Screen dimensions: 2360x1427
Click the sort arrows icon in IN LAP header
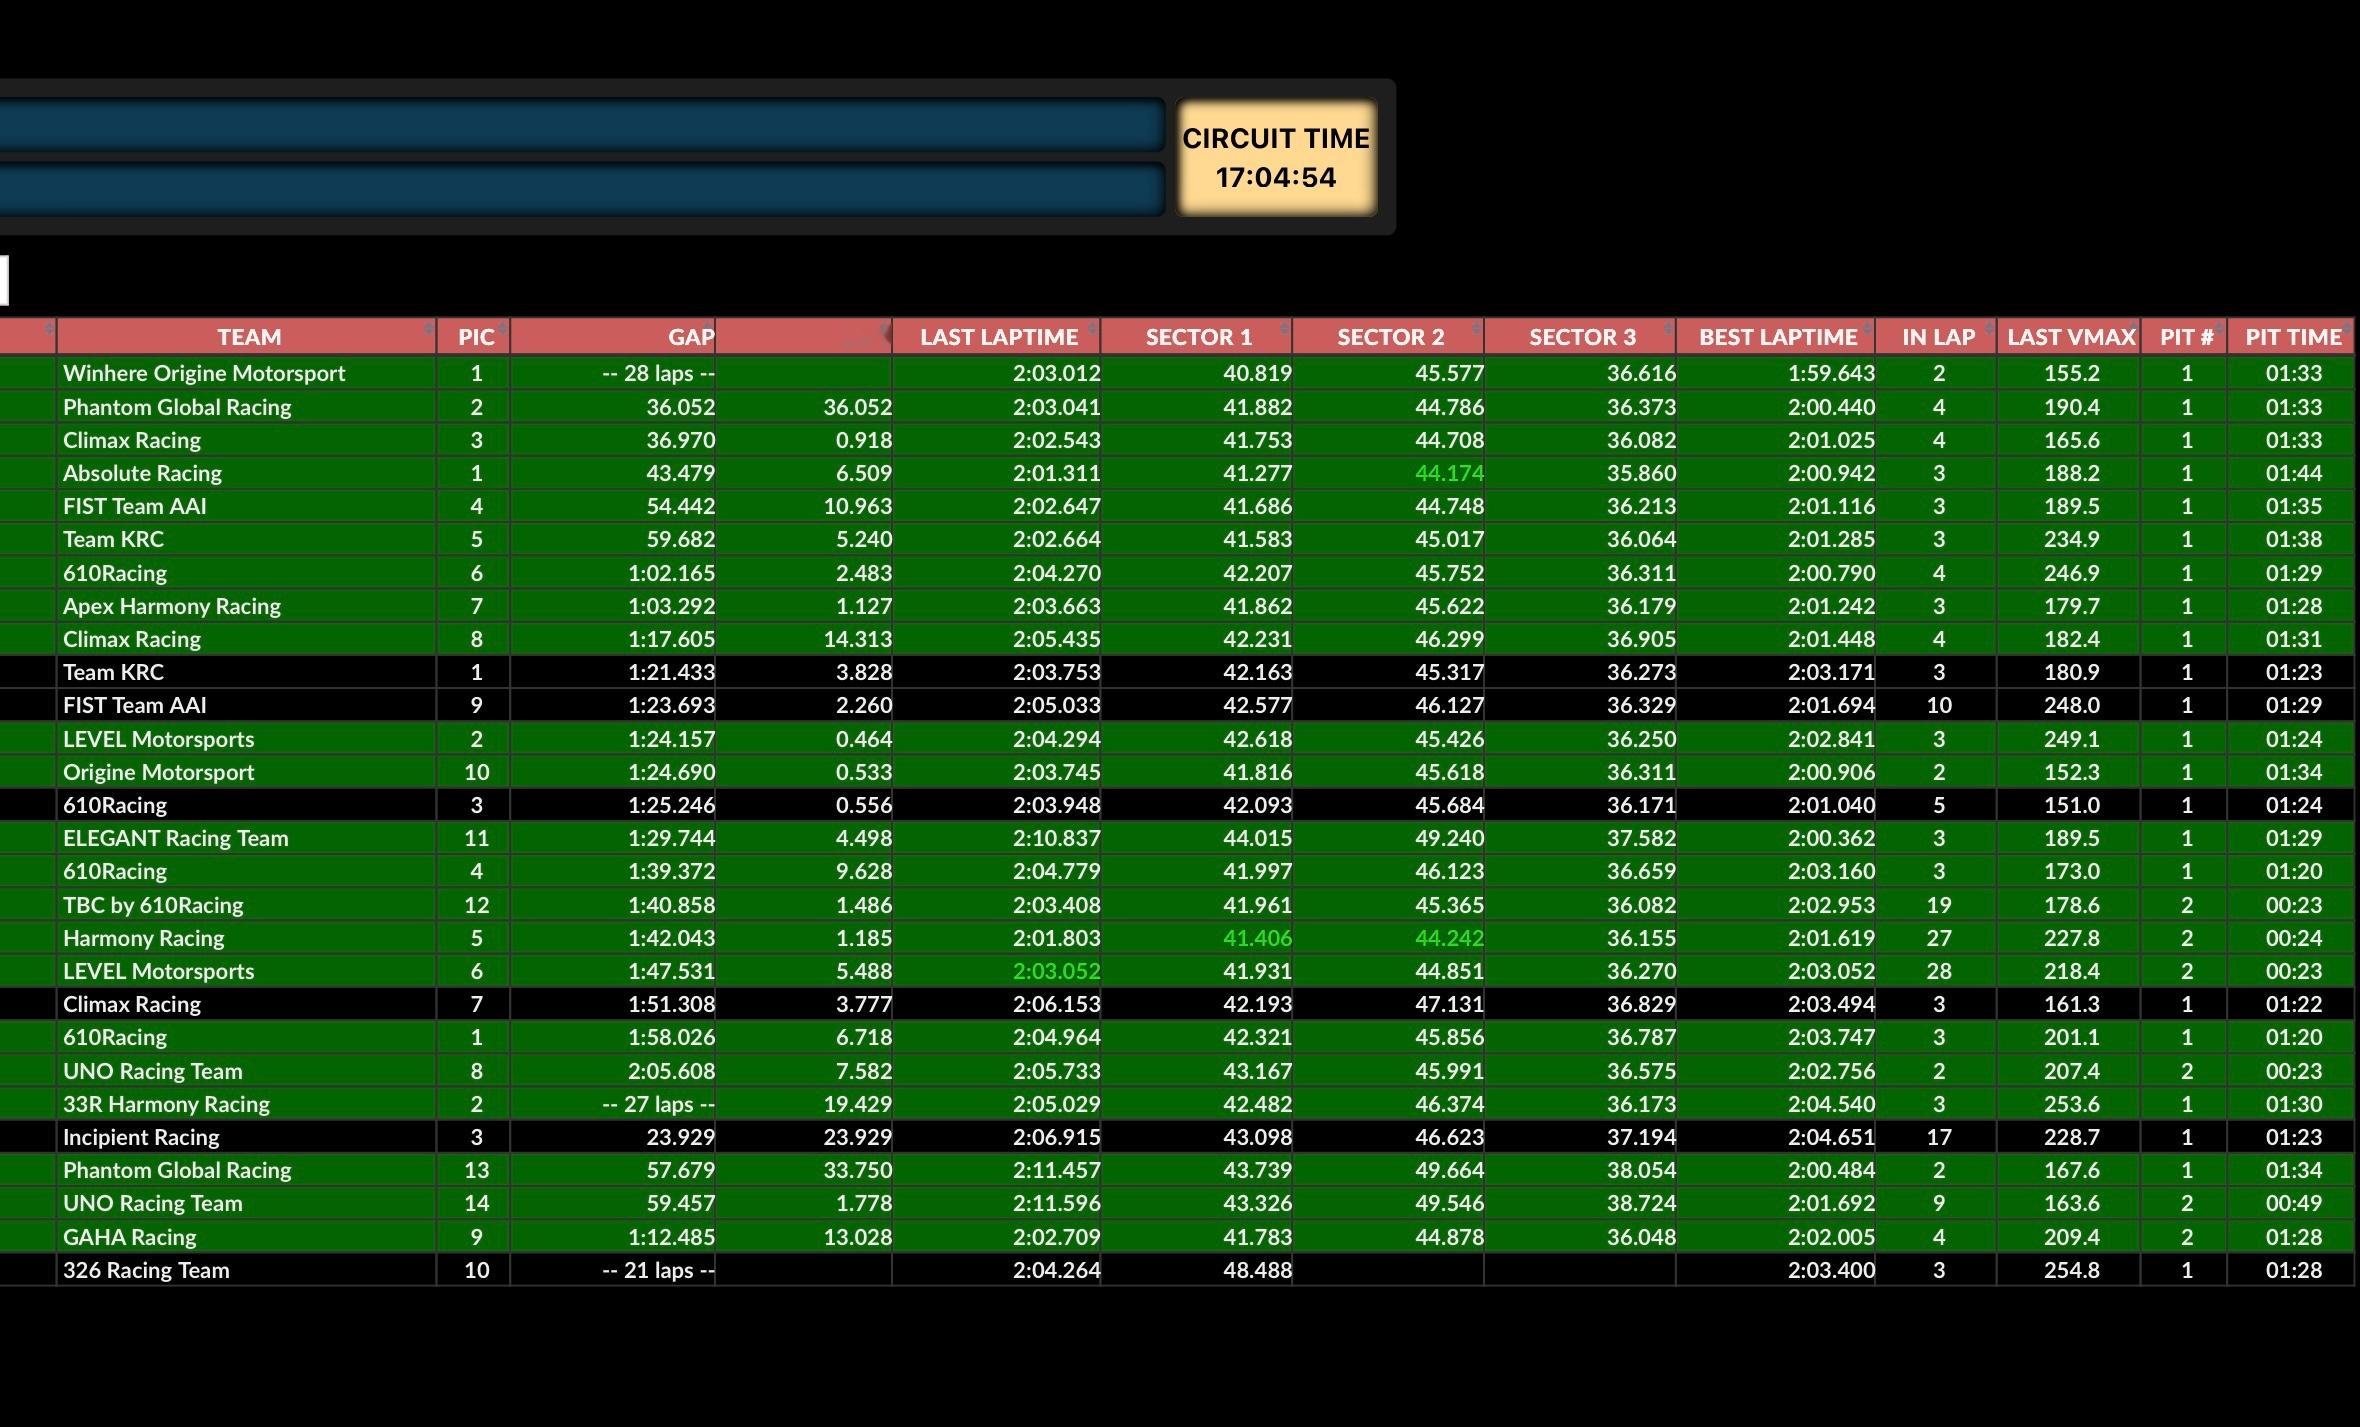tap(1988, 329)
